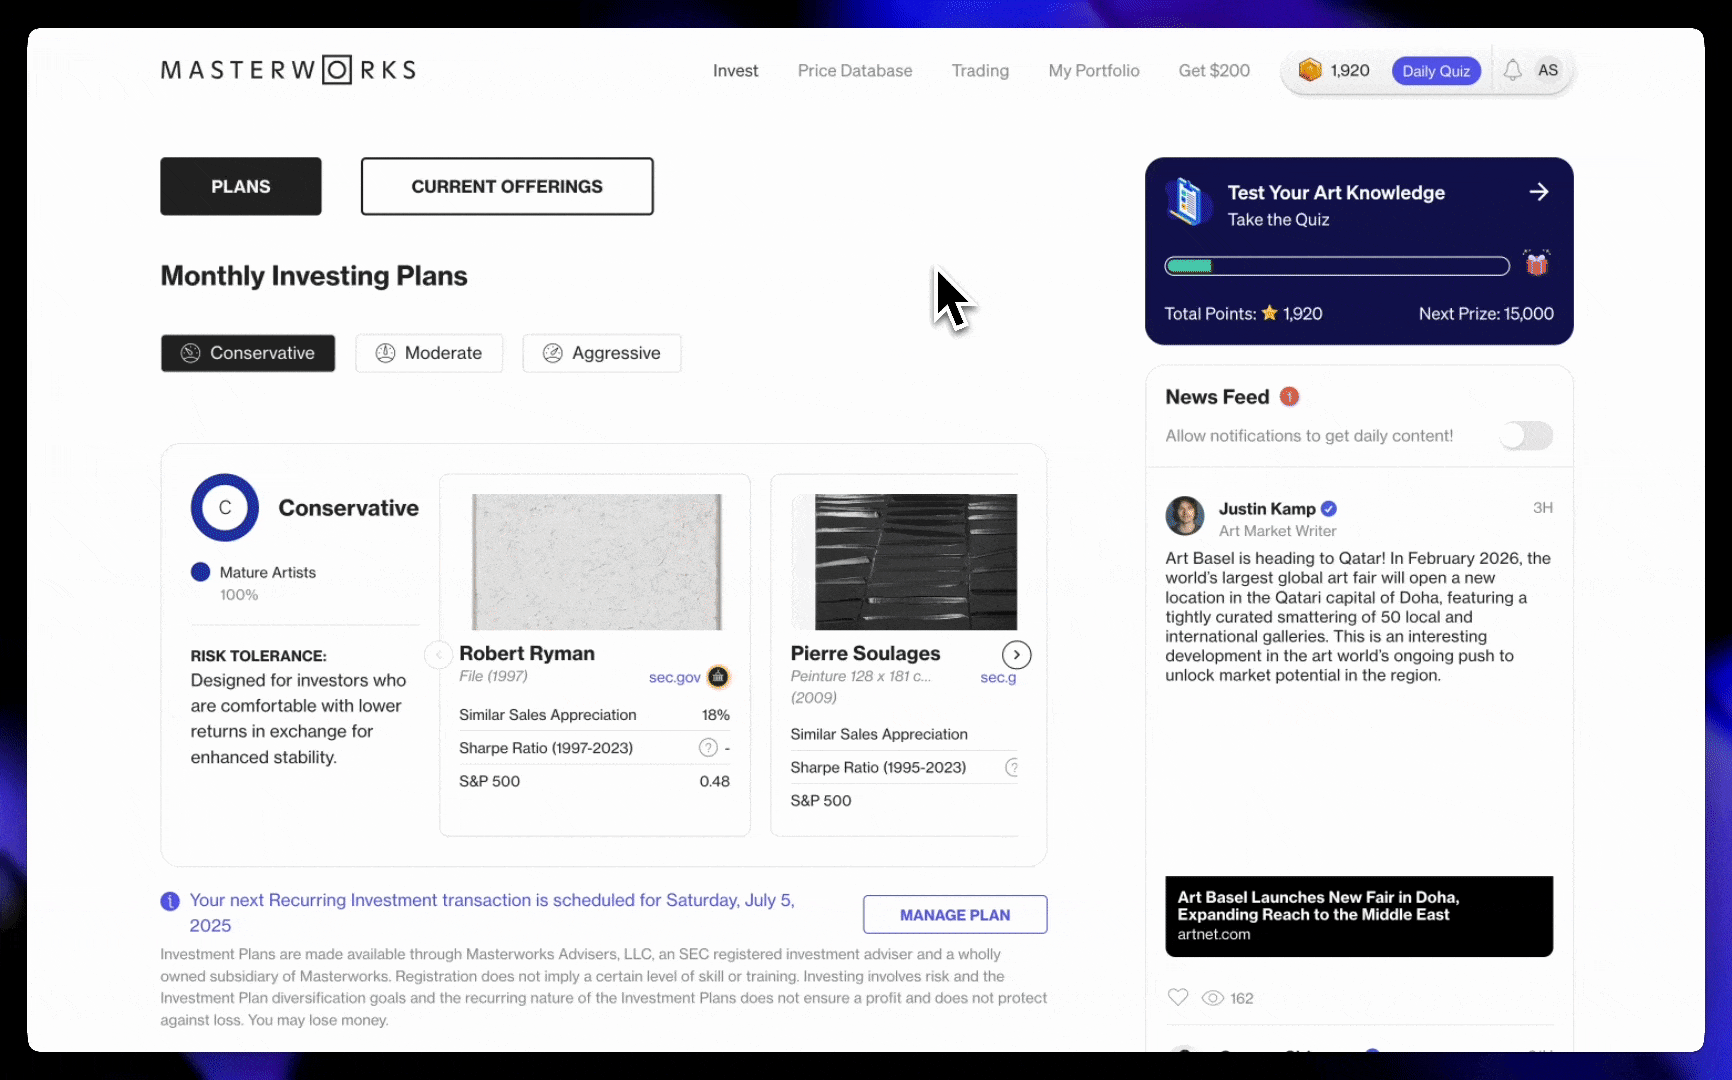This screenshot has width=1732, height=1080.
Task: Select the Conservative plan option
Action: click(248, 353)
